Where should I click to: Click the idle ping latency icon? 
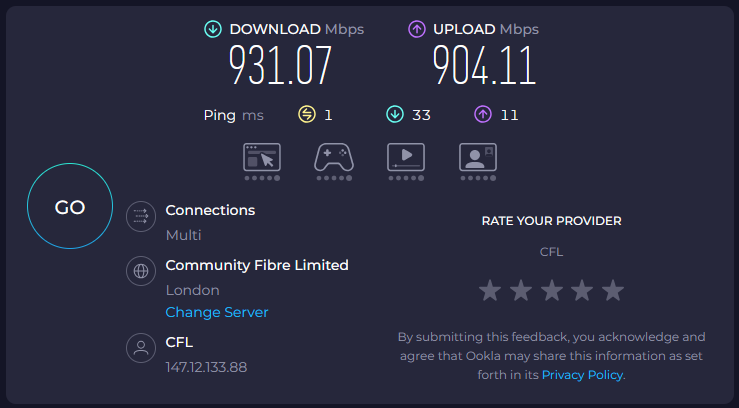(x=307, y=115)
